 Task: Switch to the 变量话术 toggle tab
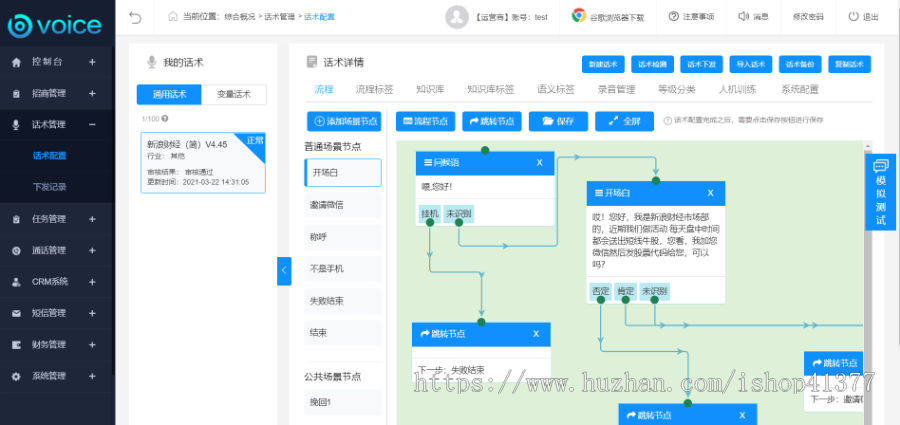240,95
